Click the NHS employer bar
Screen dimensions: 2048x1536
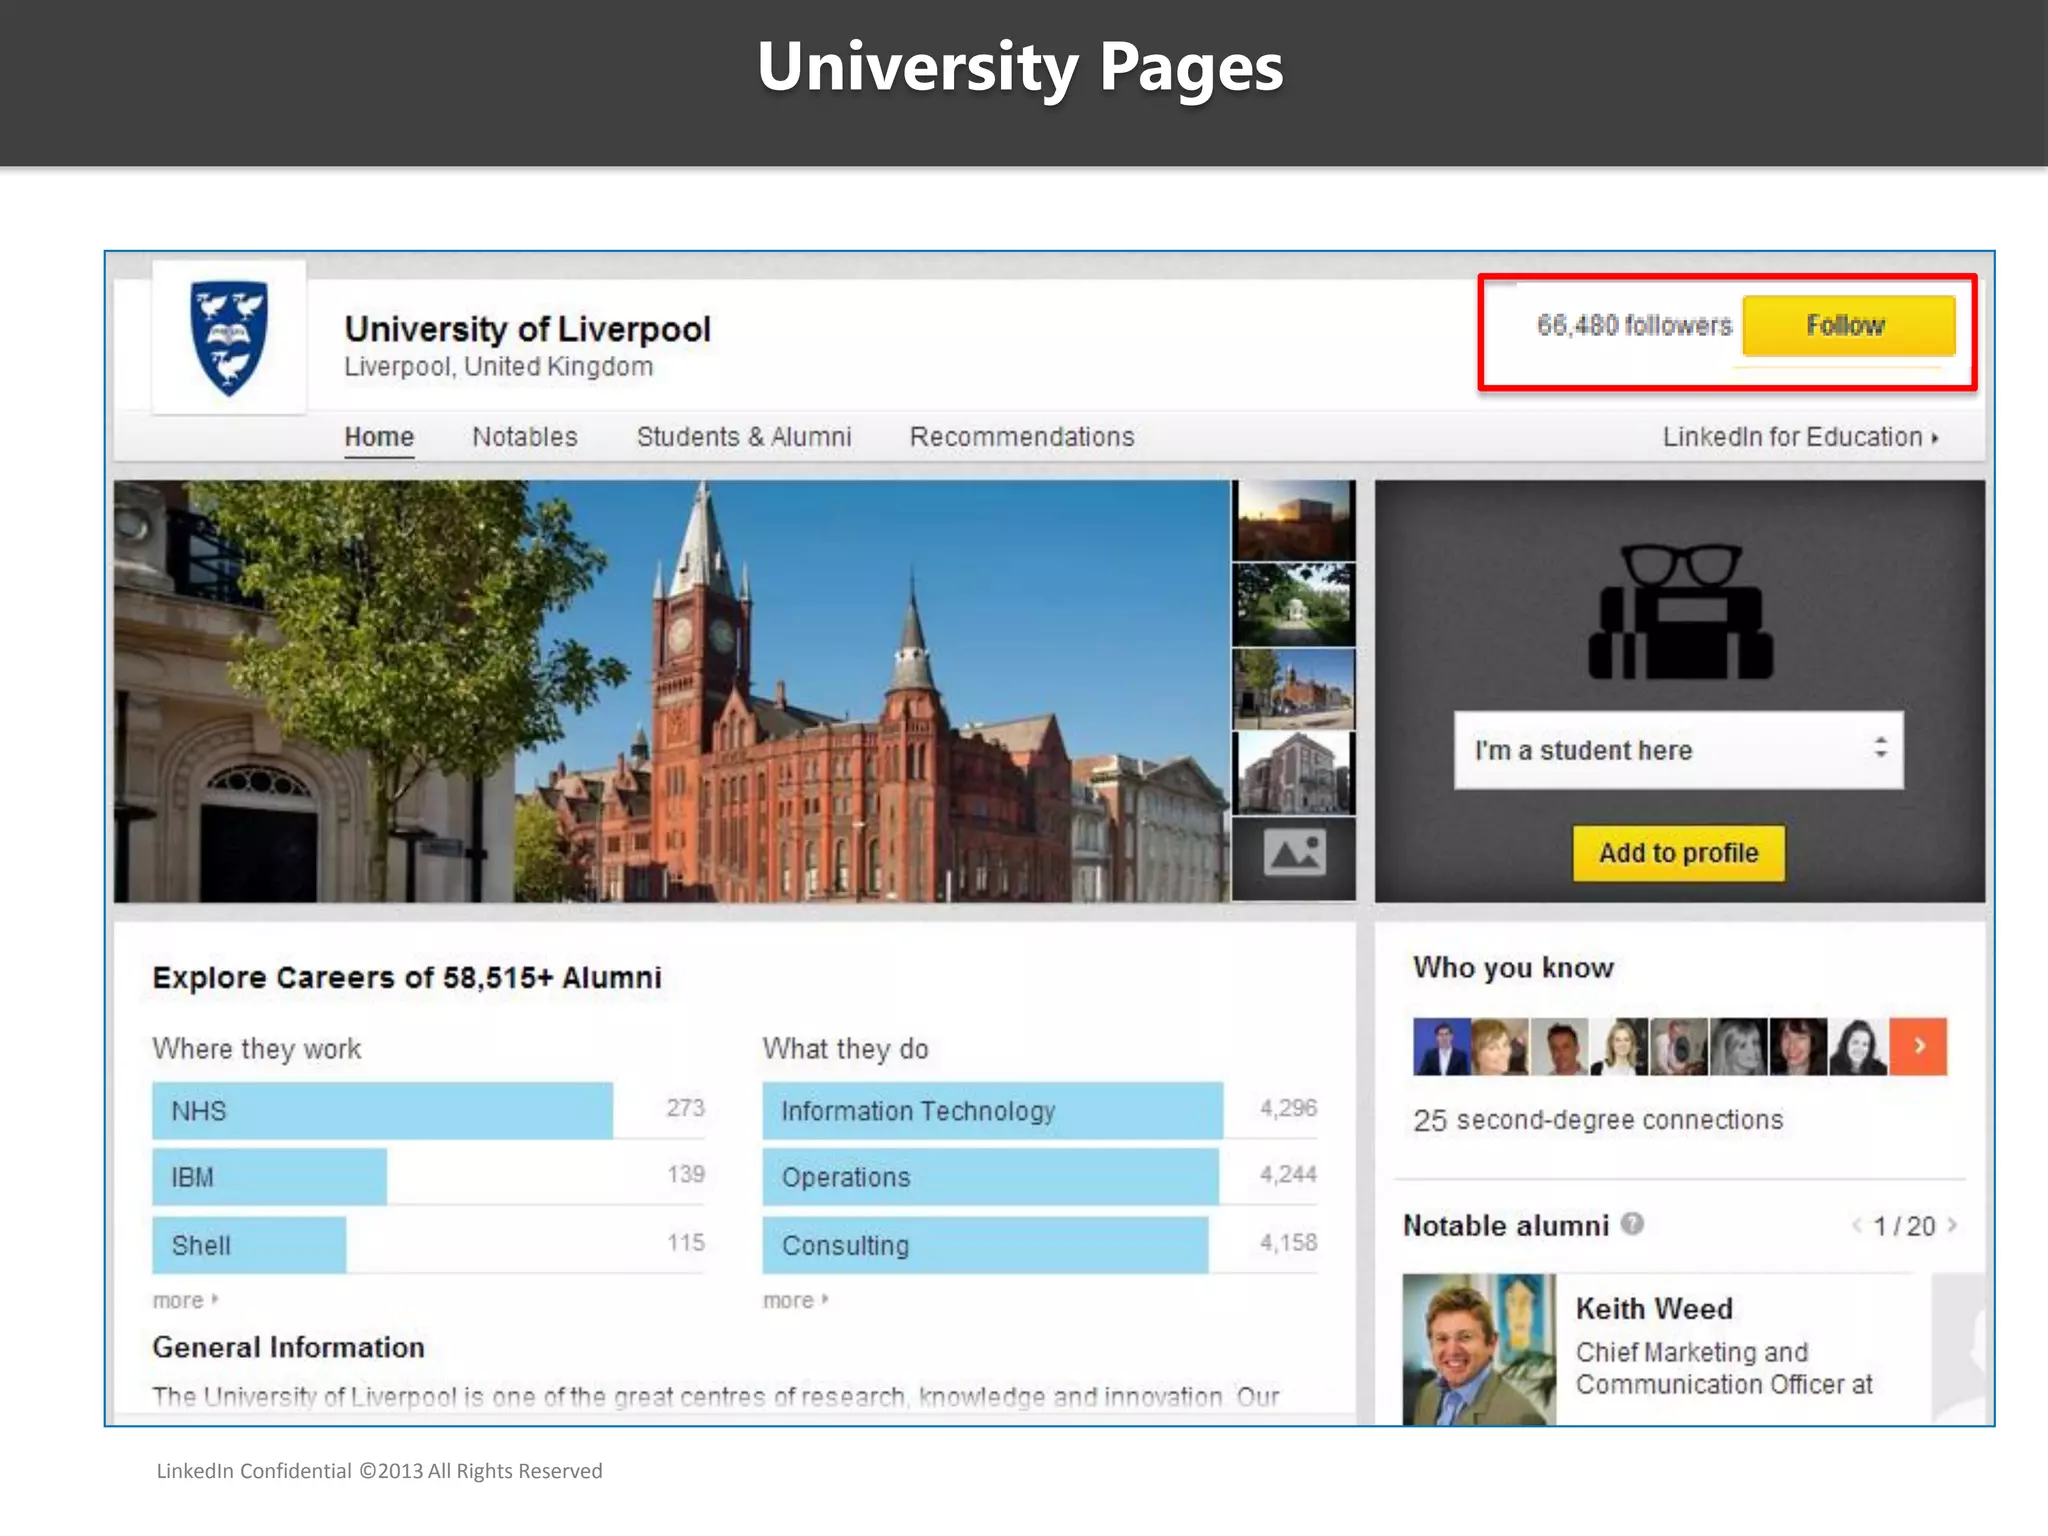[382, 1110]
